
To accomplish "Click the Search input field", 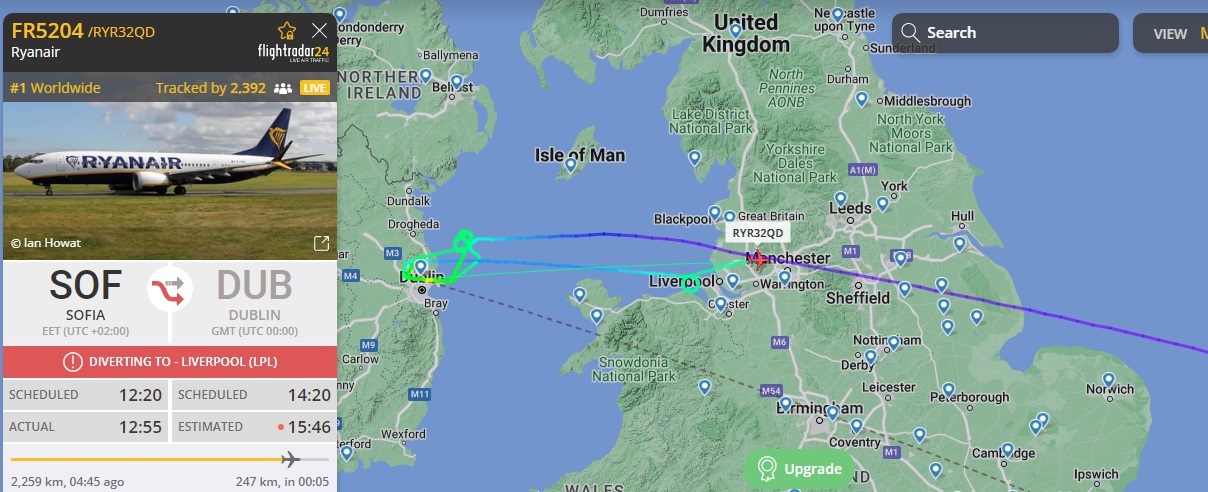I will click(x=1005, y=33).
